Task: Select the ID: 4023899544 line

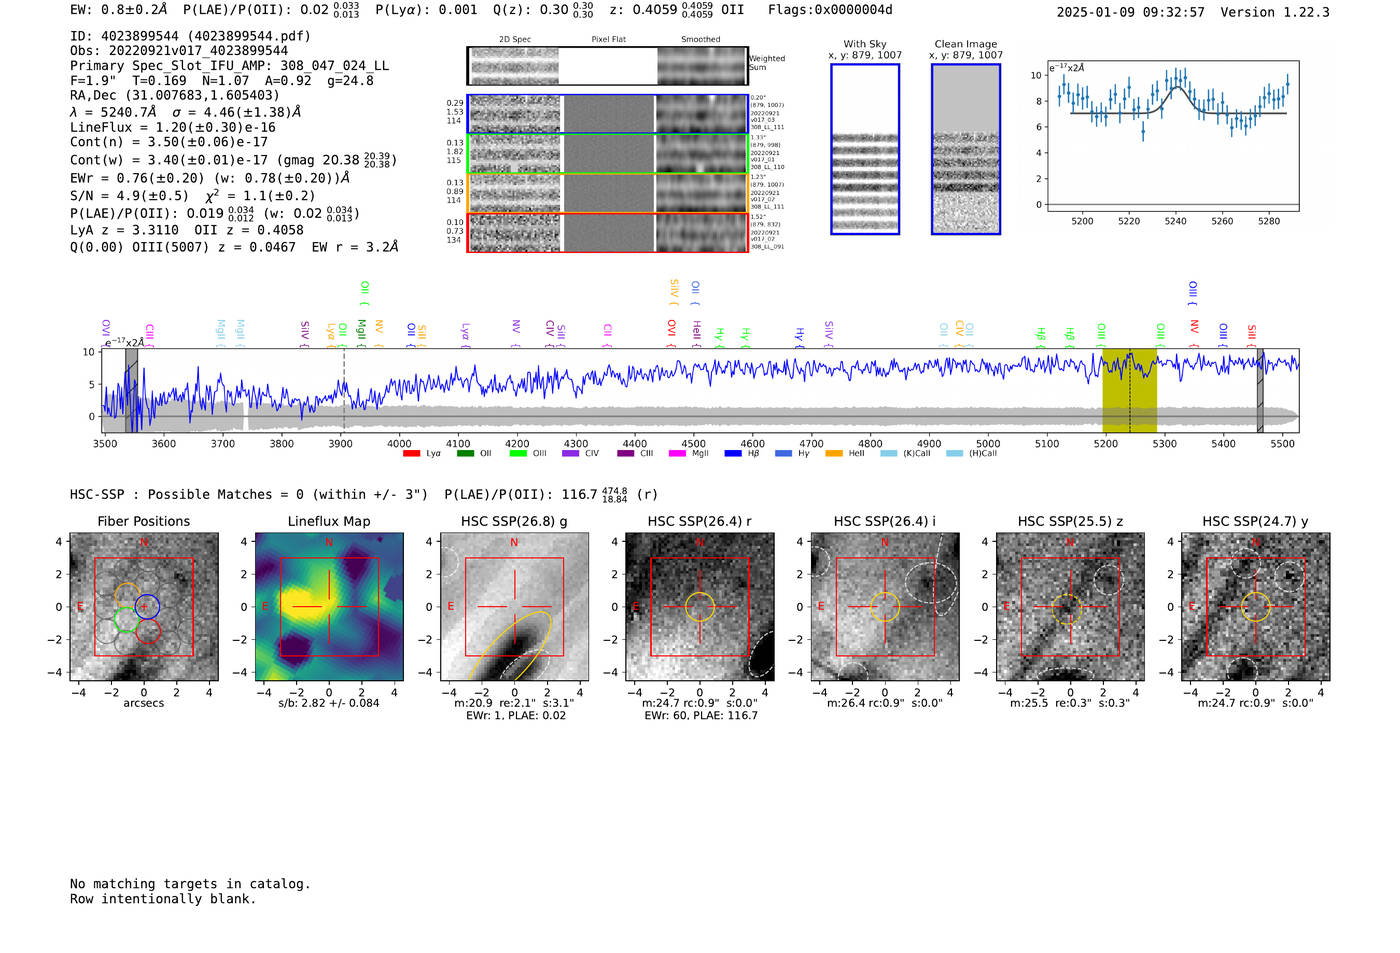Action: pyautogui.click(x=190, y=36)
